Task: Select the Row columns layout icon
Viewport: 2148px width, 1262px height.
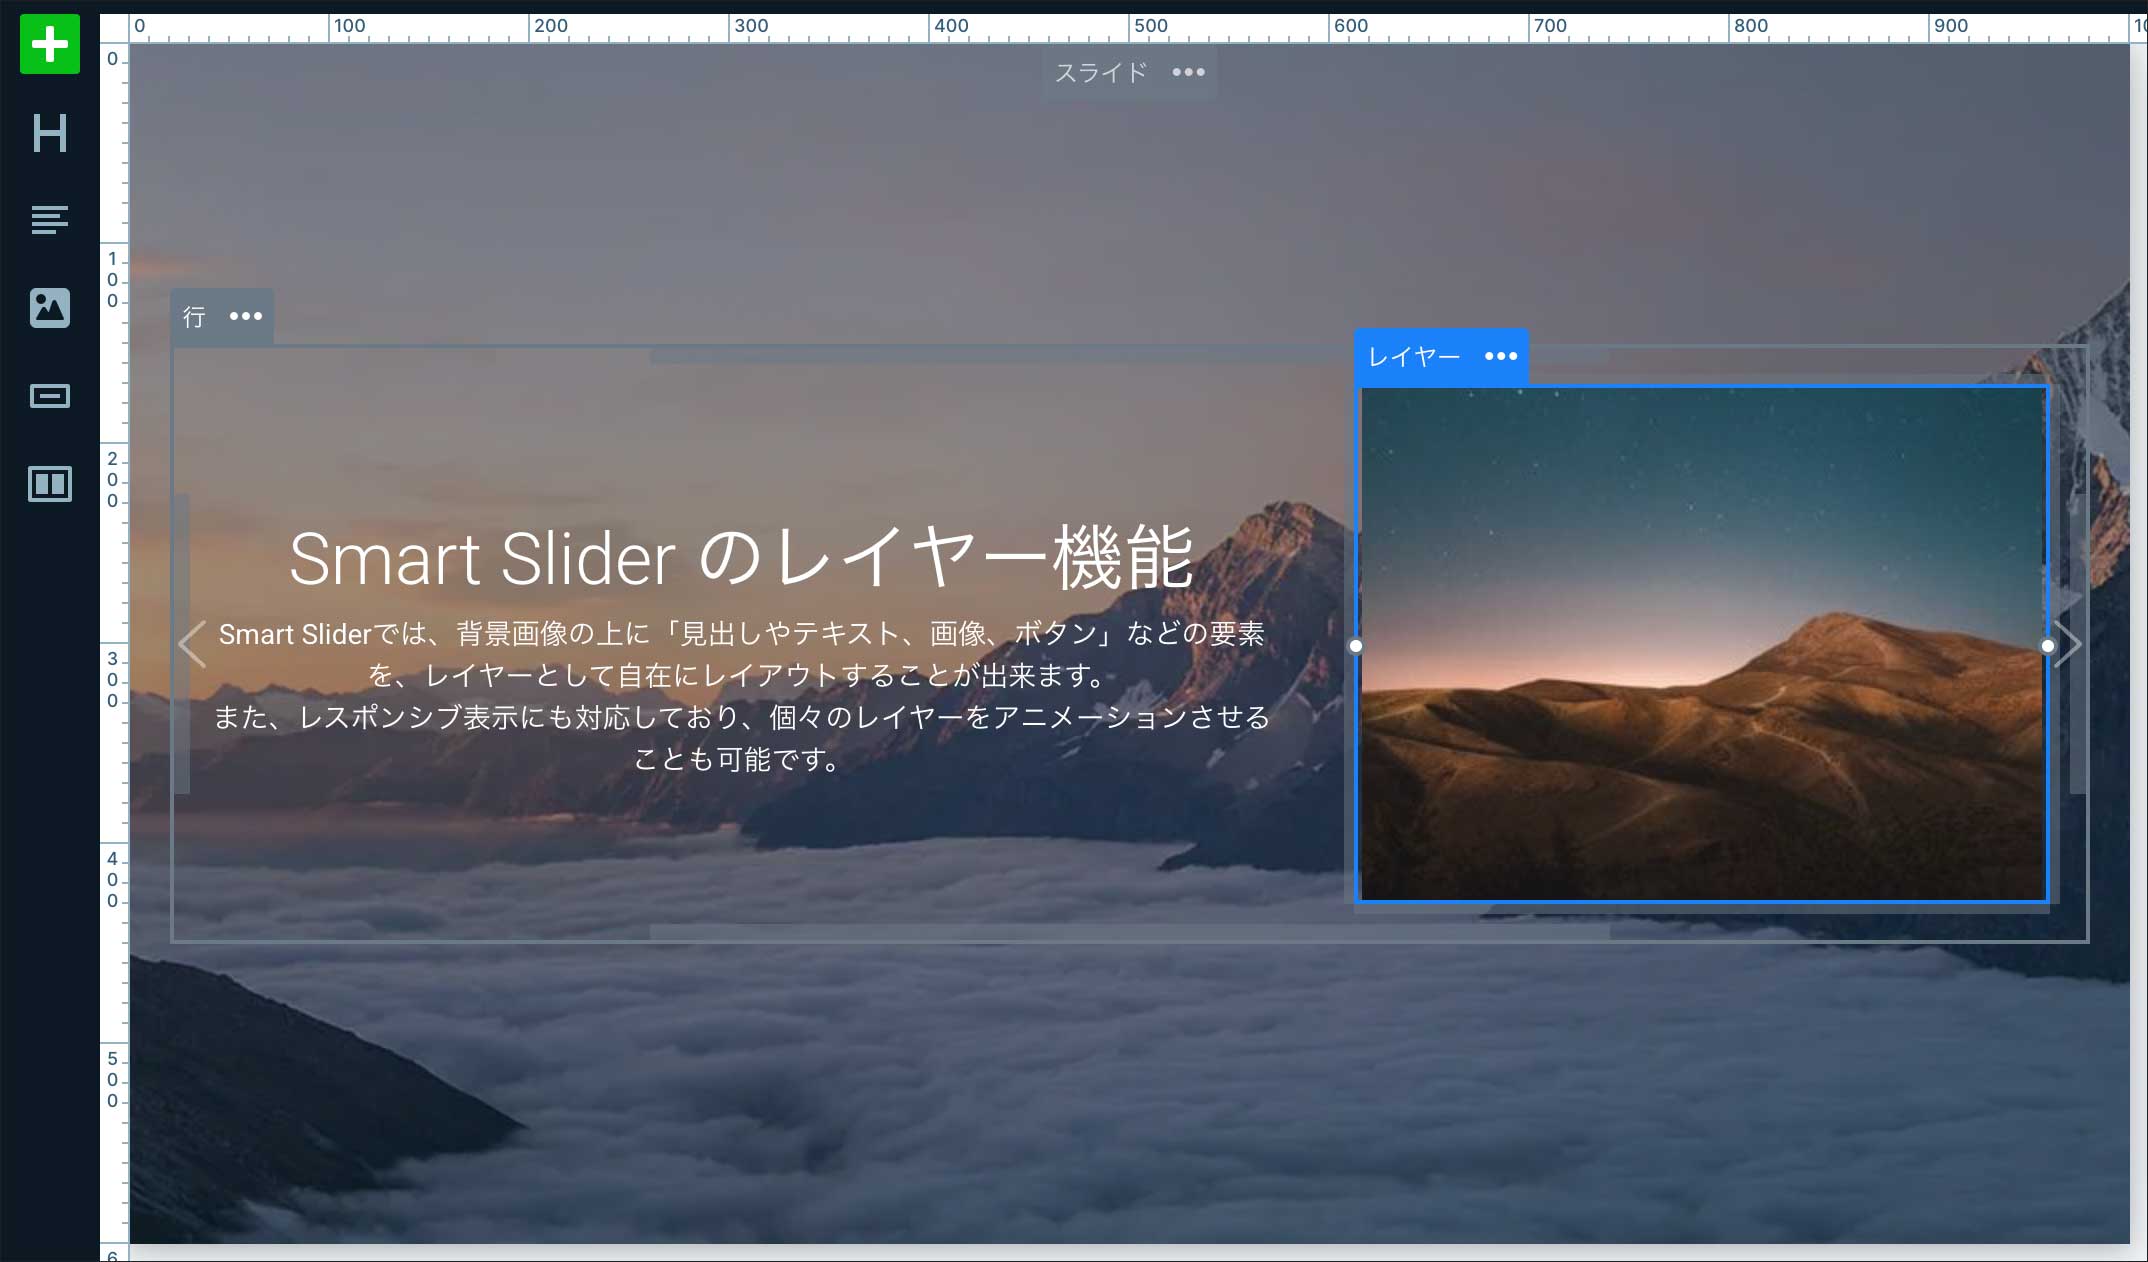Action: point(49,484)
